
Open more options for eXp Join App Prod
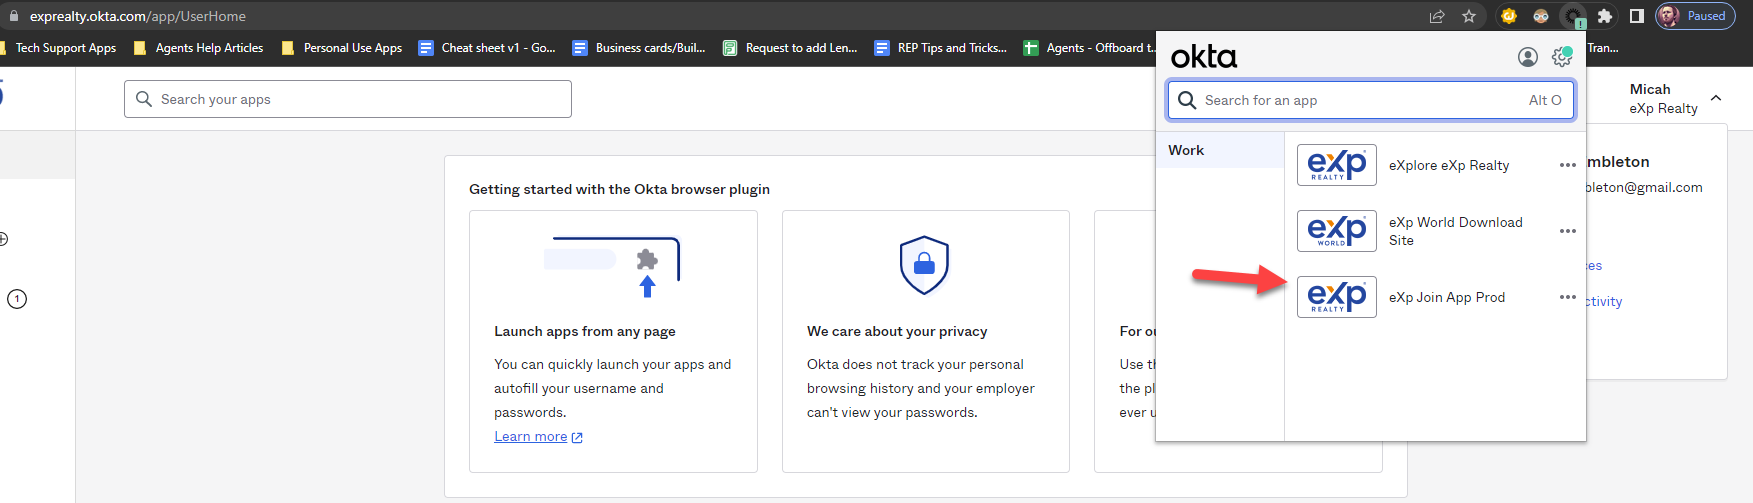click(1567, 297)
